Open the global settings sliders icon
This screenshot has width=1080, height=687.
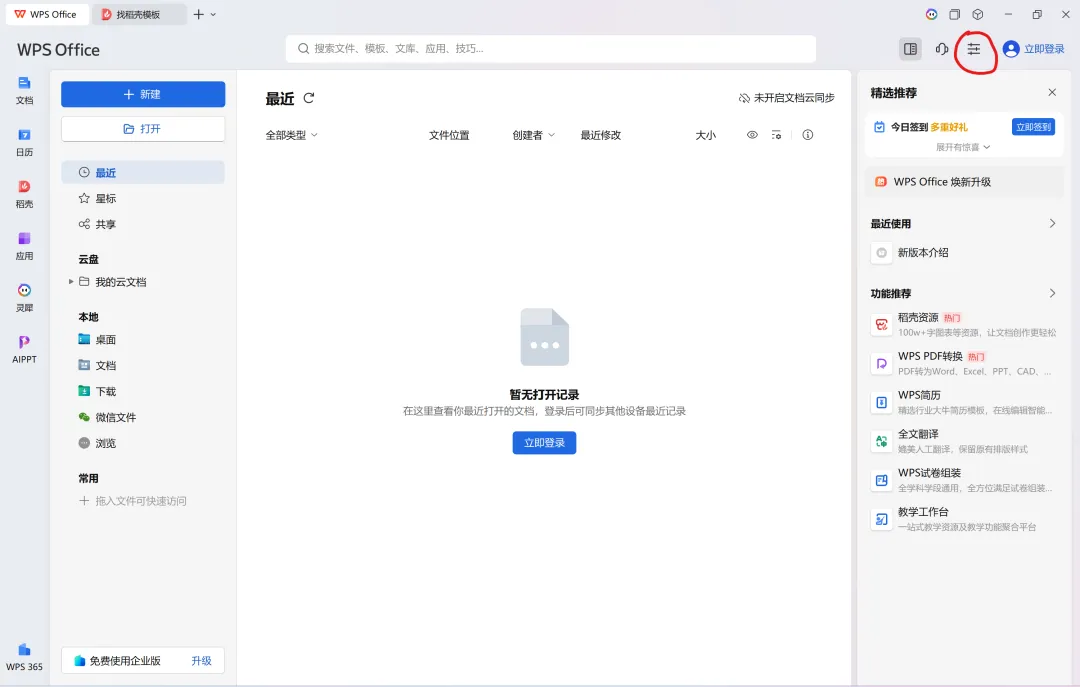point(973,49)
